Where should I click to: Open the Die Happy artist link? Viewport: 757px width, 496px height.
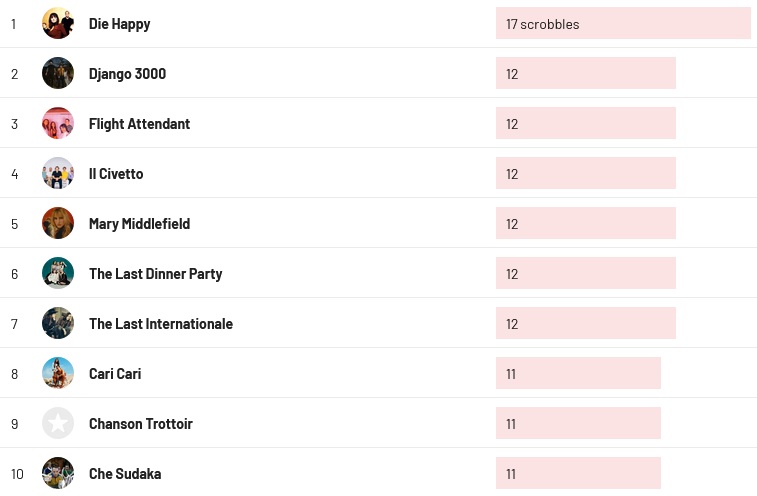coord(119,24)
